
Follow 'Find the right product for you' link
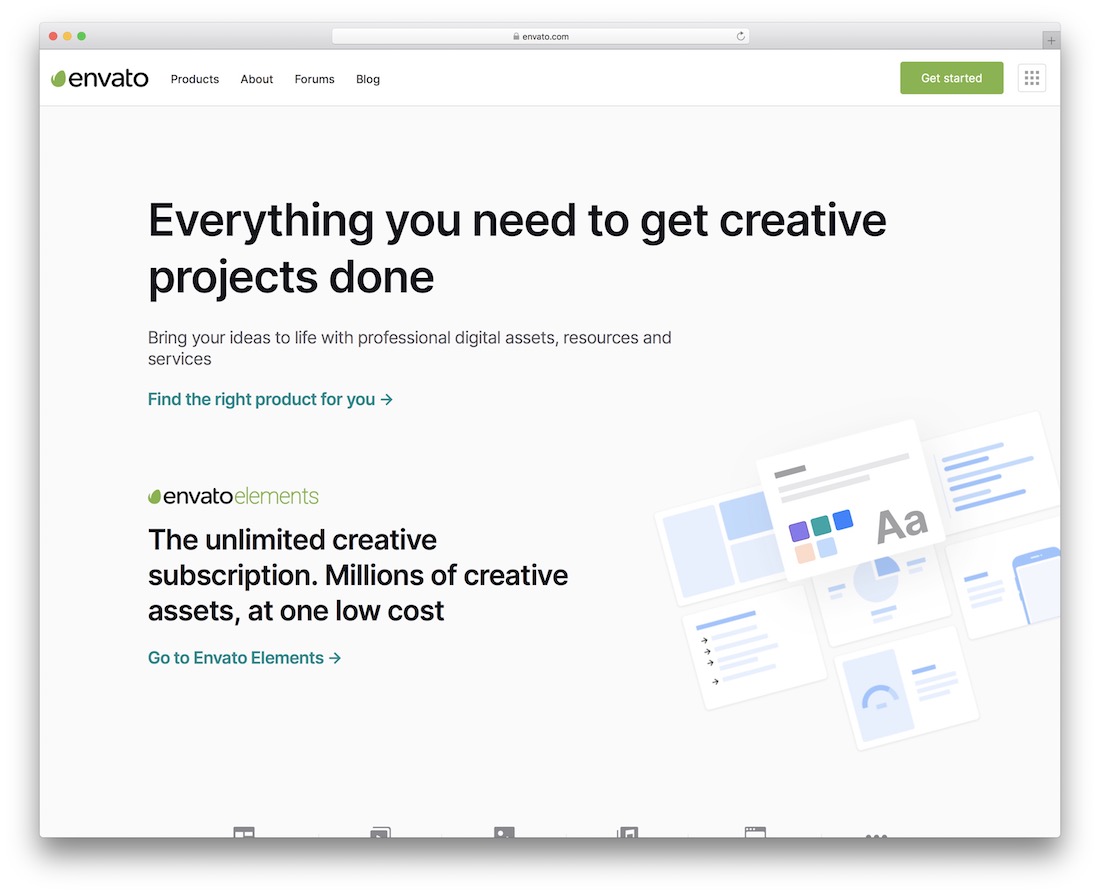pyautogui.click(x=270, y=399)
